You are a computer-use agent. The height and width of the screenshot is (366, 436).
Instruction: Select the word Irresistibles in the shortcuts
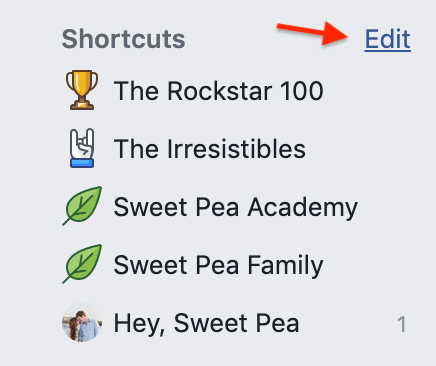point(236,149)
